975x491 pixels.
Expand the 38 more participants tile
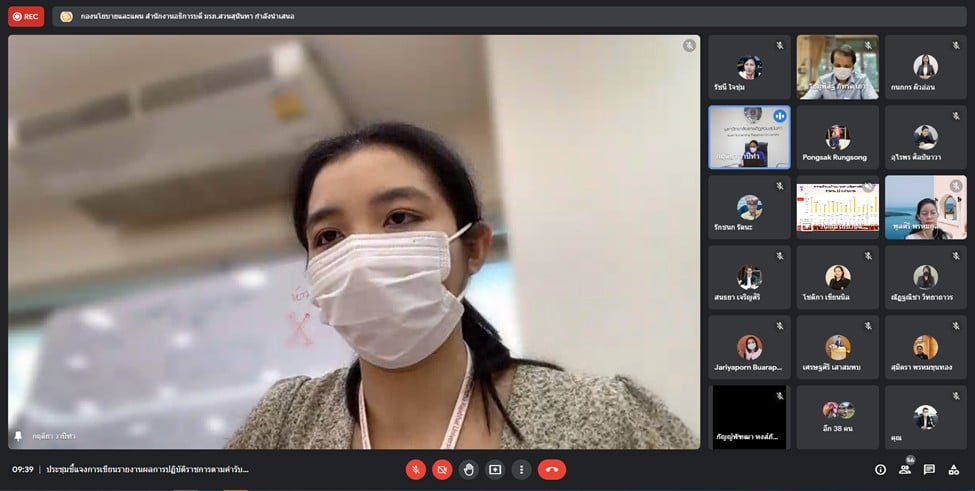(837, 417)
